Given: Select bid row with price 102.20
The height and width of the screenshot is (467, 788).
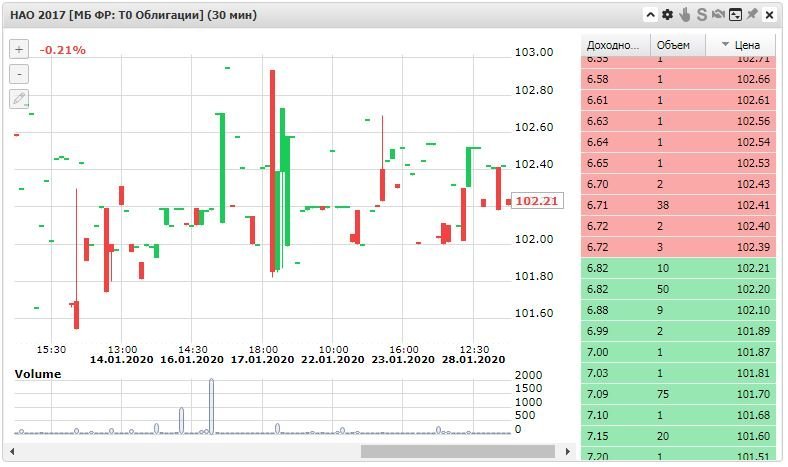Looking at the screenshot, I should (x=679, y=289).
